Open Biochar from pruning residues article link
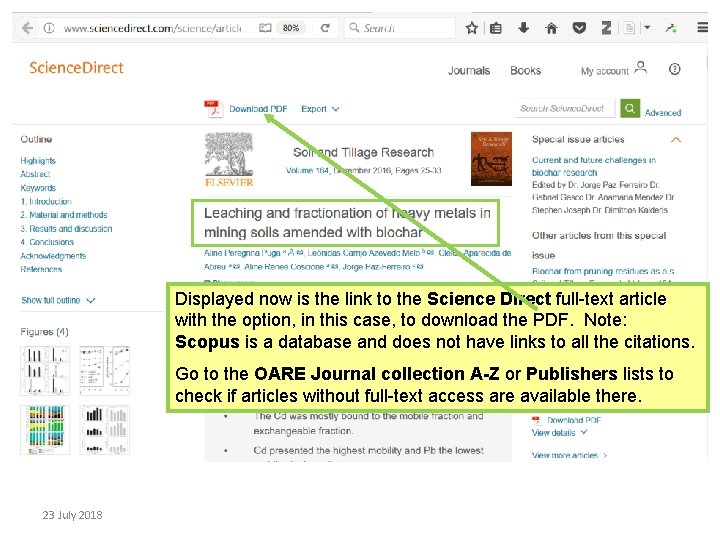The image size is (720, 540). 603,271
